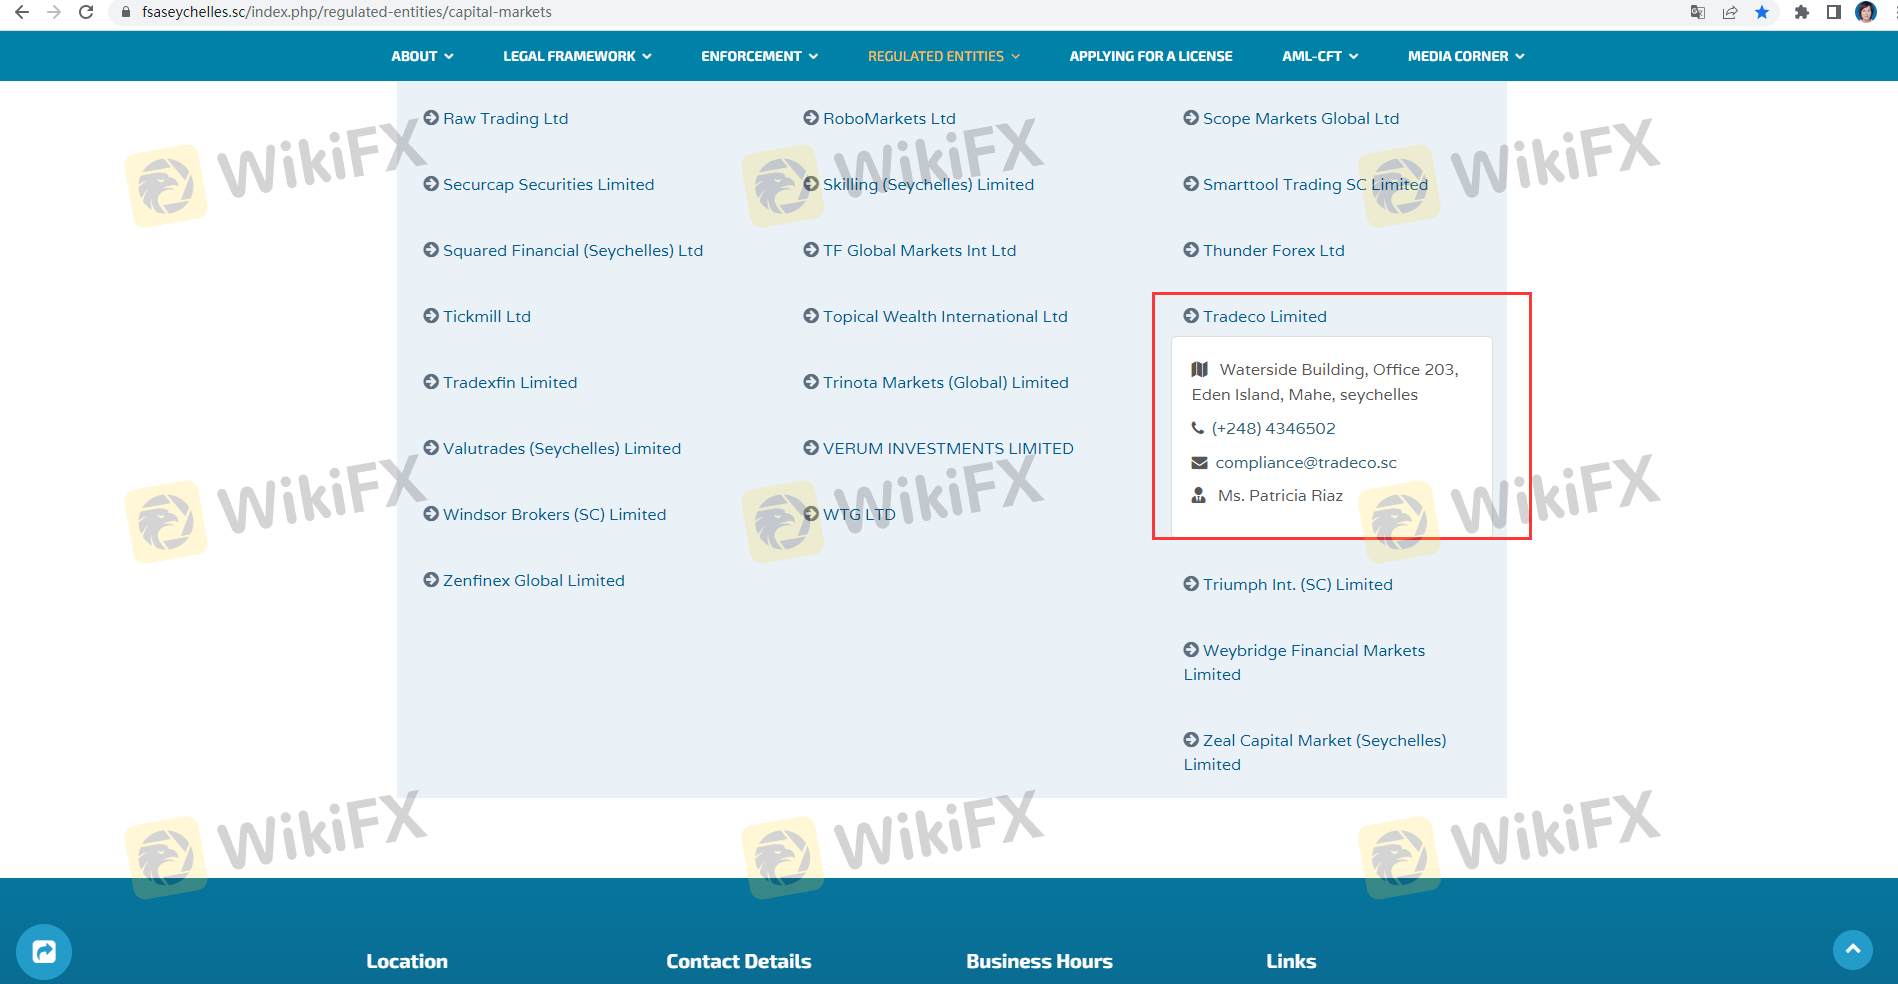Click the compliance@tradeco.sc email link
The image size is (1898, 984).
(1306, 462)
